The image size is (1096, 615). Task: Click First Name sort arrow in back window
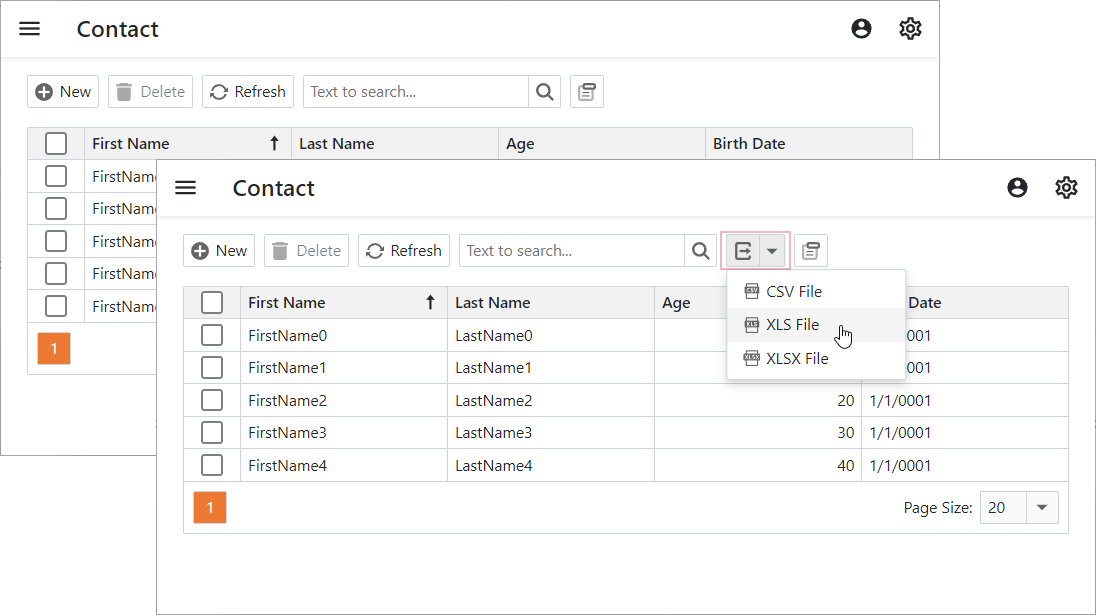(x=275, y=143)
